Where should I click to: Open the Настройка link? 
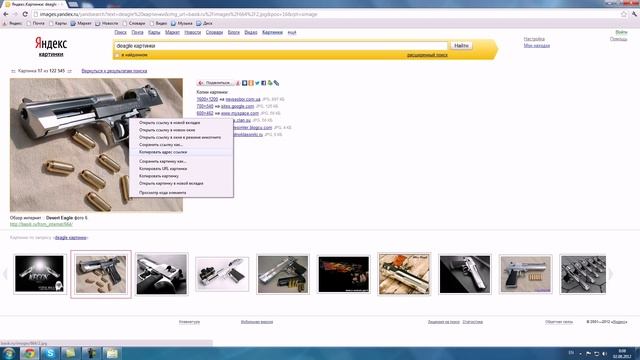click(534, 39)
